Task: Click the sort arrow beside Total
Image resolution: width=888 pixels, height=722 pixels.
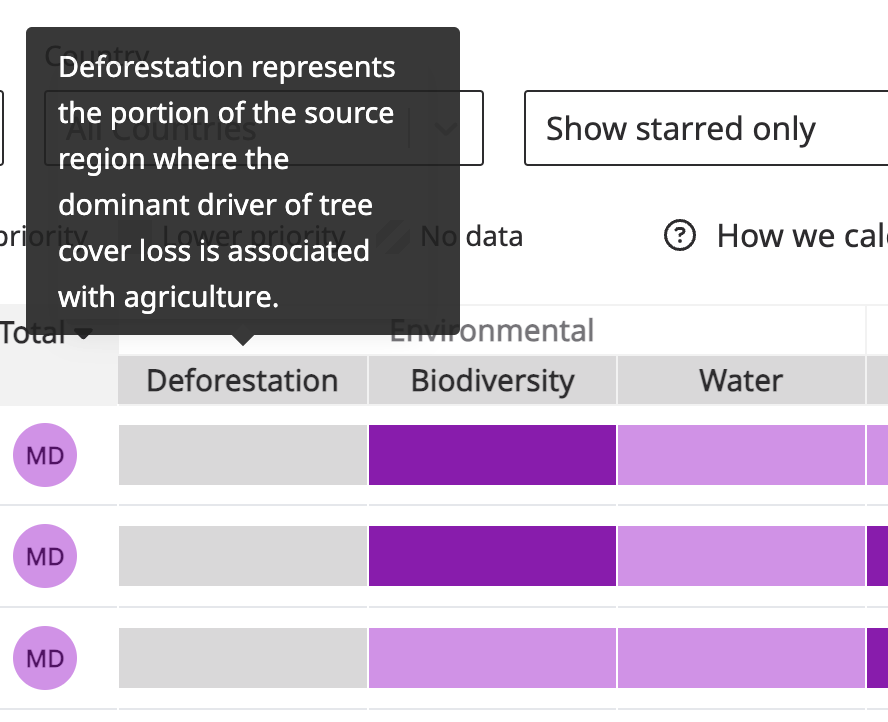Action: pyautogui.click(x=82, y=333)
